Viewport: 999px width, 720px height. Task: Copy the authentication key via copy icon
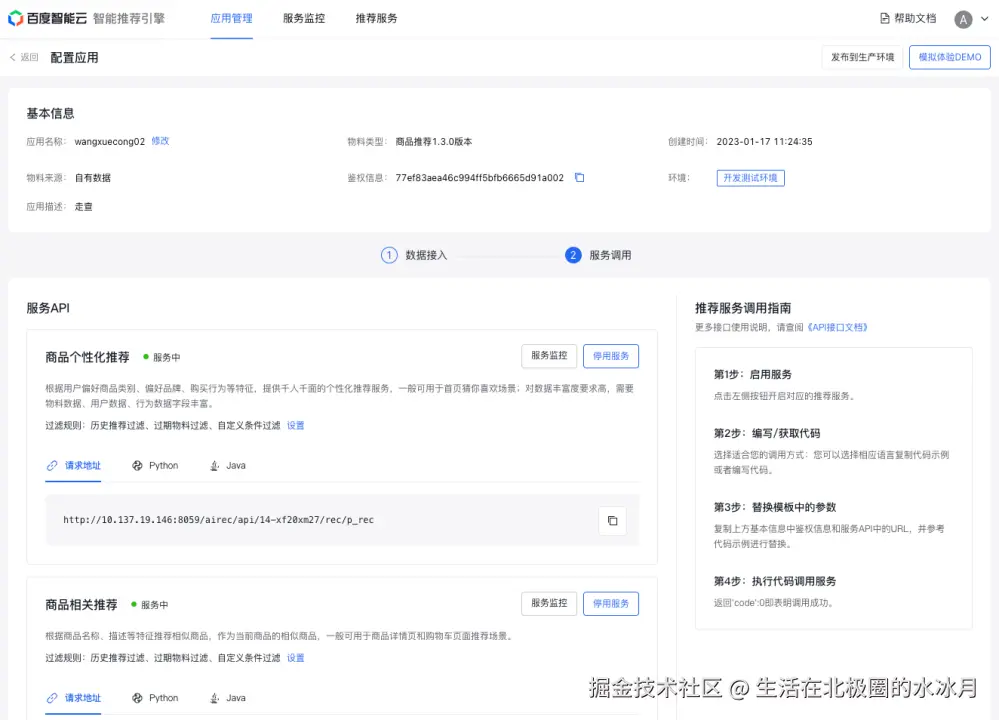coord(579,178)
